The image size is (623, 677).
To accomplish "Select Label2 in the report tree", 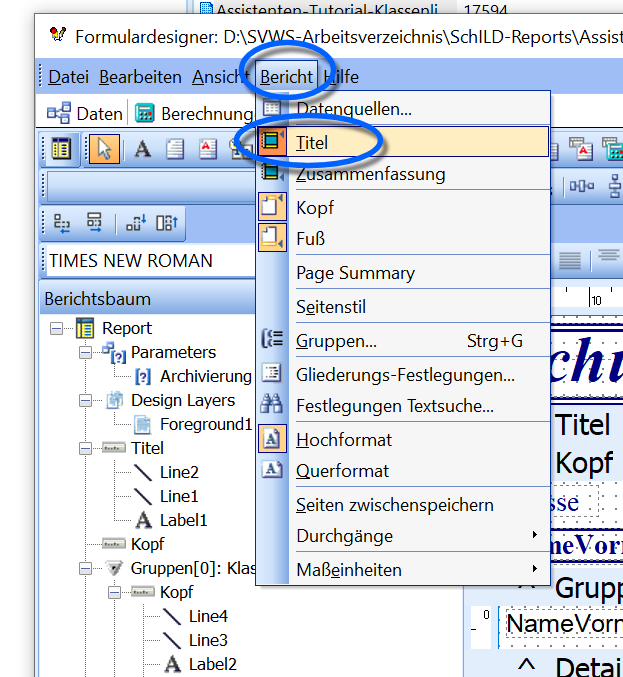I will pos(212,664).
